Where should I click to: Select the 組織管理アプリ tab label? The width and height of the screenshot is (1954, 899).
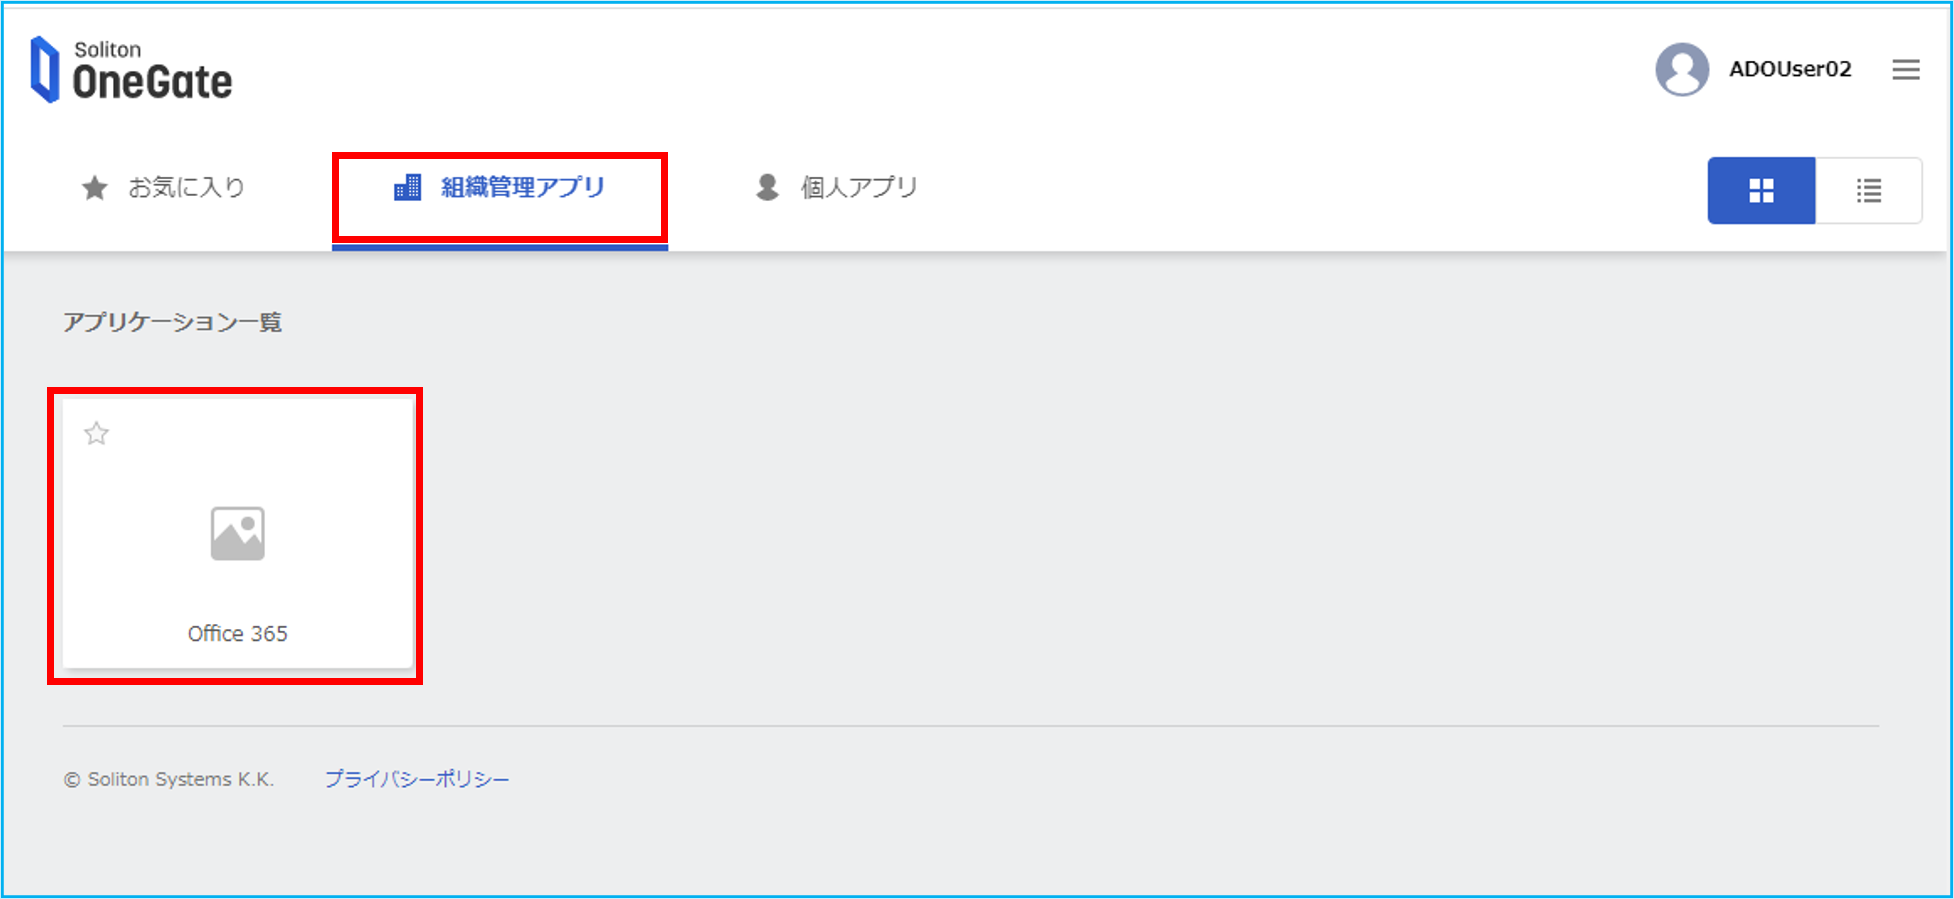523,187
